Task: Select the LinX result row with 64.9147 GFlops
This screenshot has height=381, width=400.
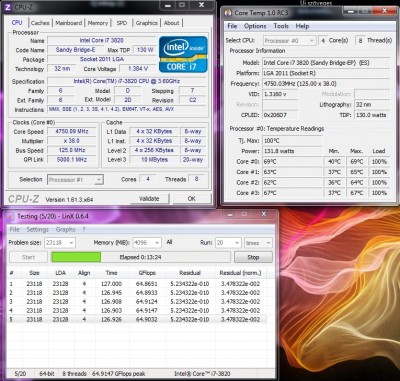Action: pyautogui.click(x=137, y=310)
